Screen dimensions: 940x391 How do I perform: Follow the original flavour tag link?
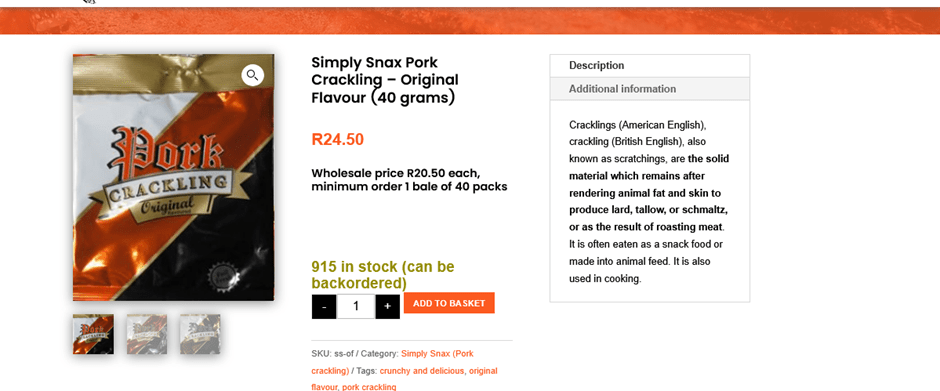click(x=404, y=379)
